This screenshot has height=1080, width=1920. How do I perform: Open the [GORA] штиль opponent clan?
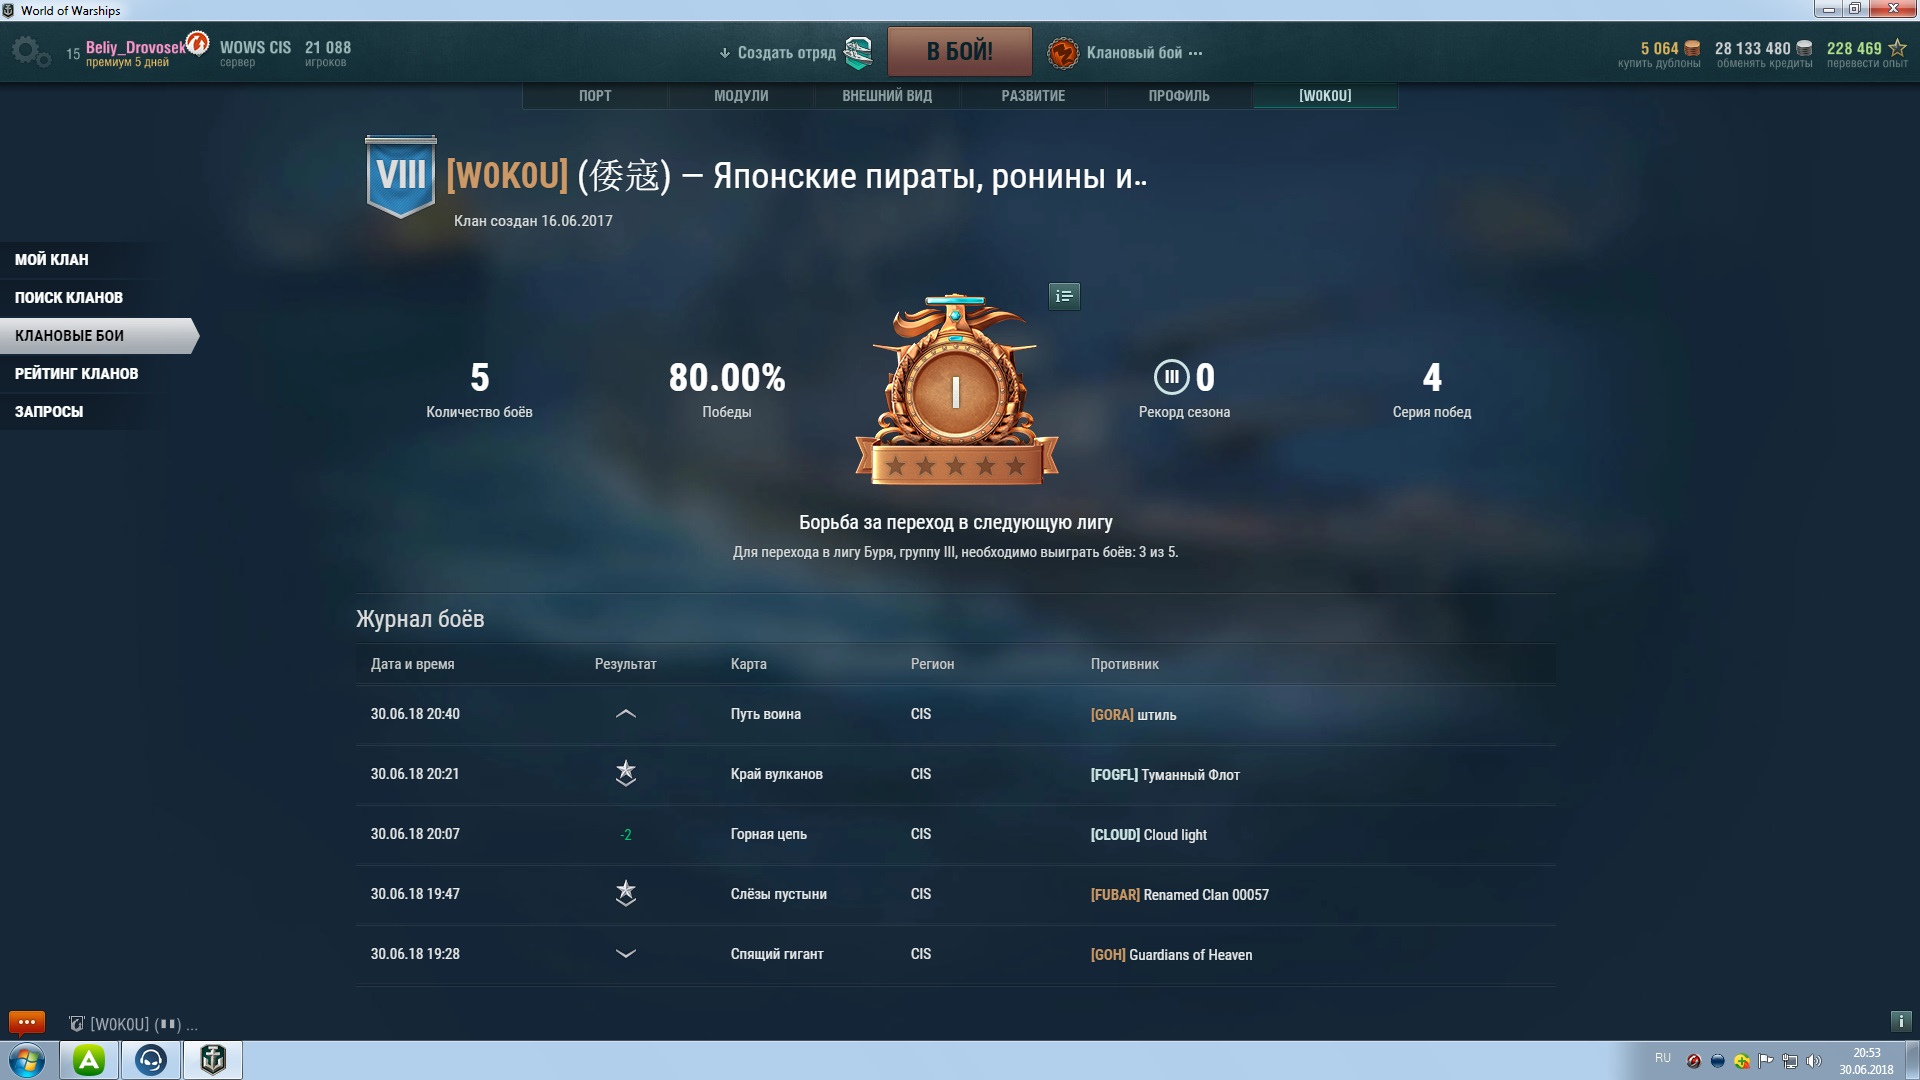coord(1133,715)
